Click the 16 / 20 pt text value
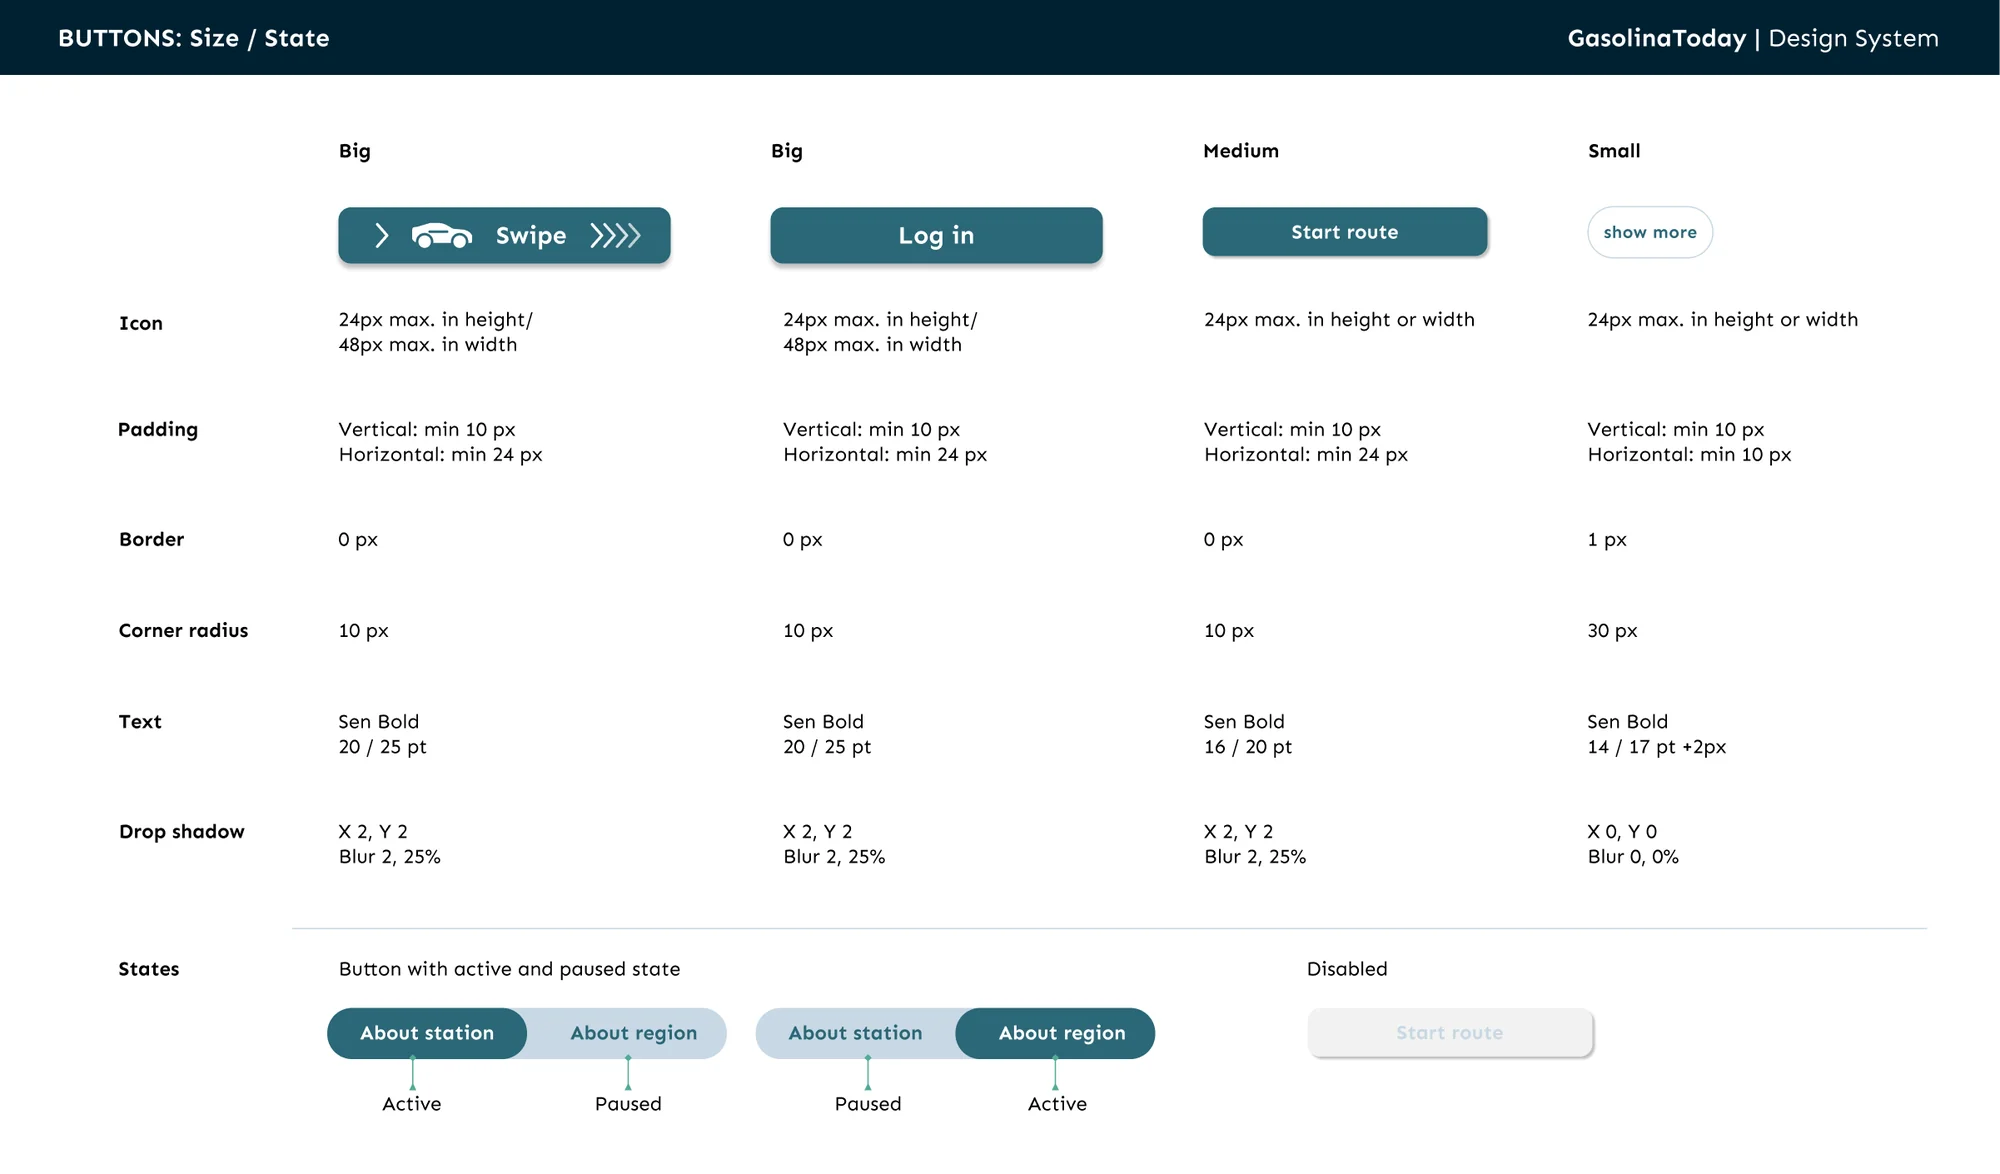 [x=1248, y=747]
